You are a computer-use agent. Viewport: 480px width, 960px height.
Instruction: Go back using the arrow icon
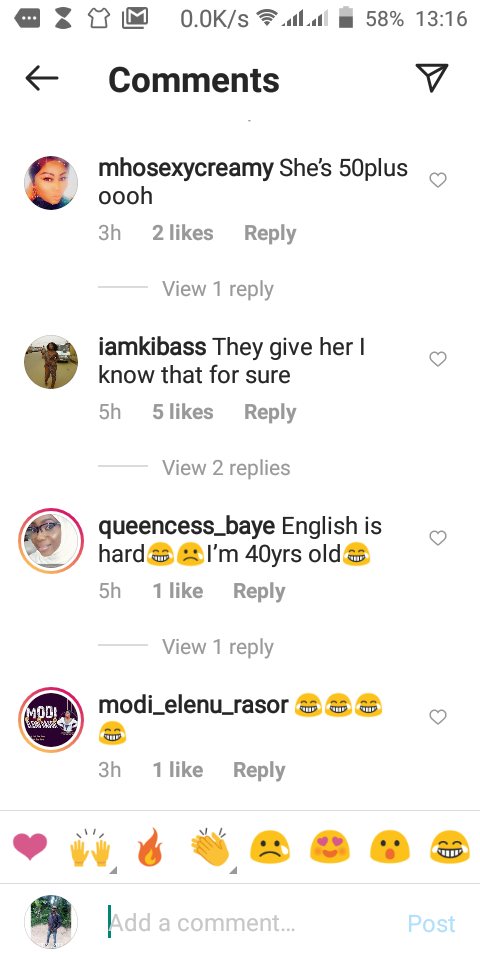42,78
